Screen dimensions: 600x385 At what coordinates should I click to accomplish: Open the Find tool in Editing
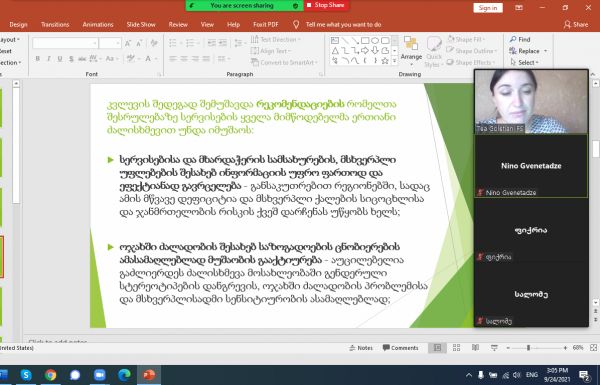(x=520, y=39)
